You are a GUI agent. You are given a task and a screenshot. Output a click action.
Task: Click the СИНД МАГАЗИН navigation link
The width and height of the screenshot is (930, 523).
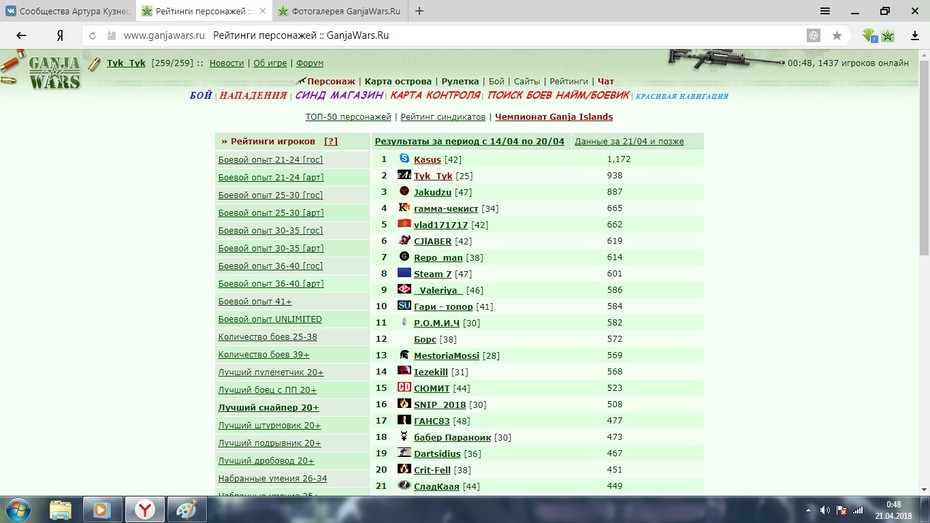click(x=339, y=95)
